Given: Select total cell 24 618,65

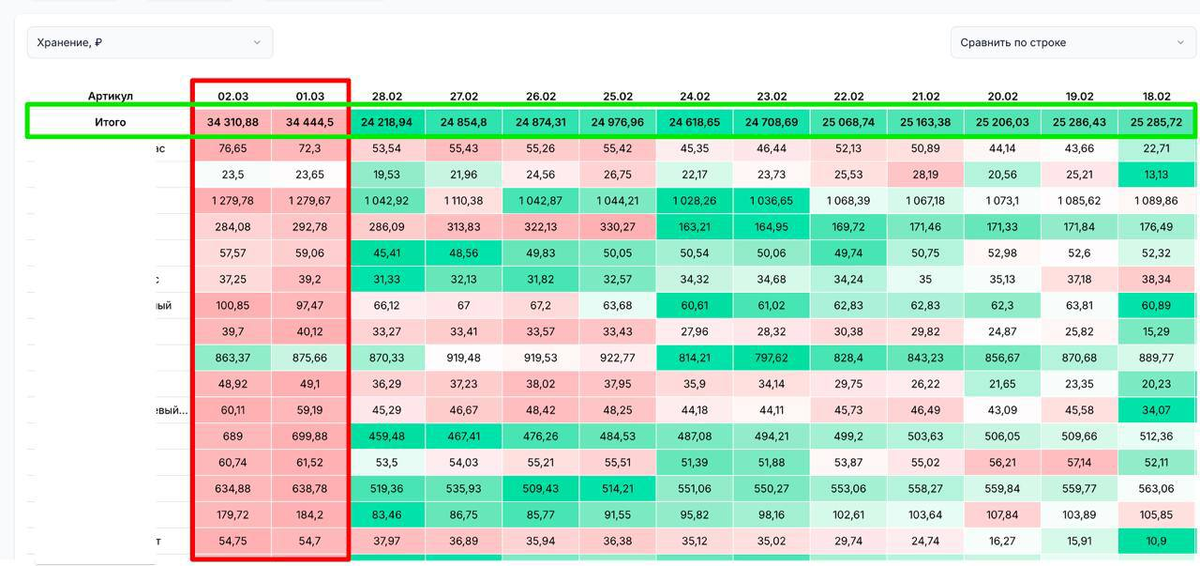Looking at the screenshot, I should (x=695, y=122).
